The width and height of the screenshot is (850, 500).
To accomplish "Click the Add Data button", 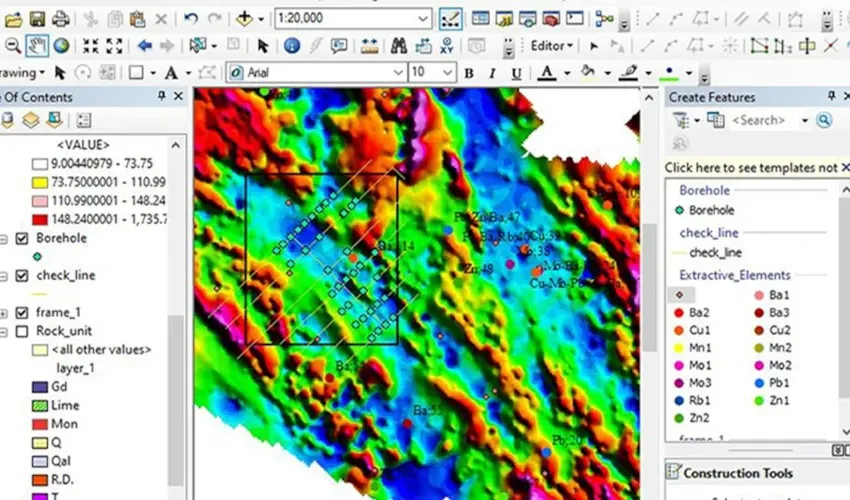I will tap(245, 19).
